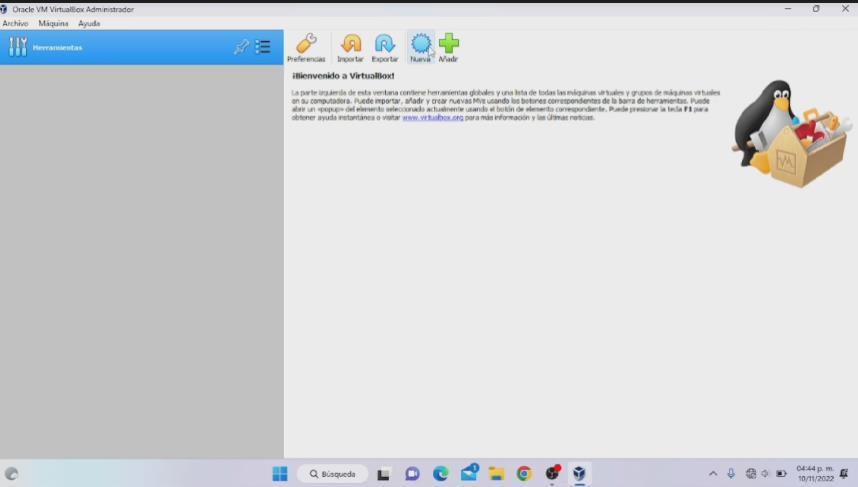This screenshot has height=487, width=858.
Task: Open the Herramientas list menu icon
Action: click(x=263, y=47)
